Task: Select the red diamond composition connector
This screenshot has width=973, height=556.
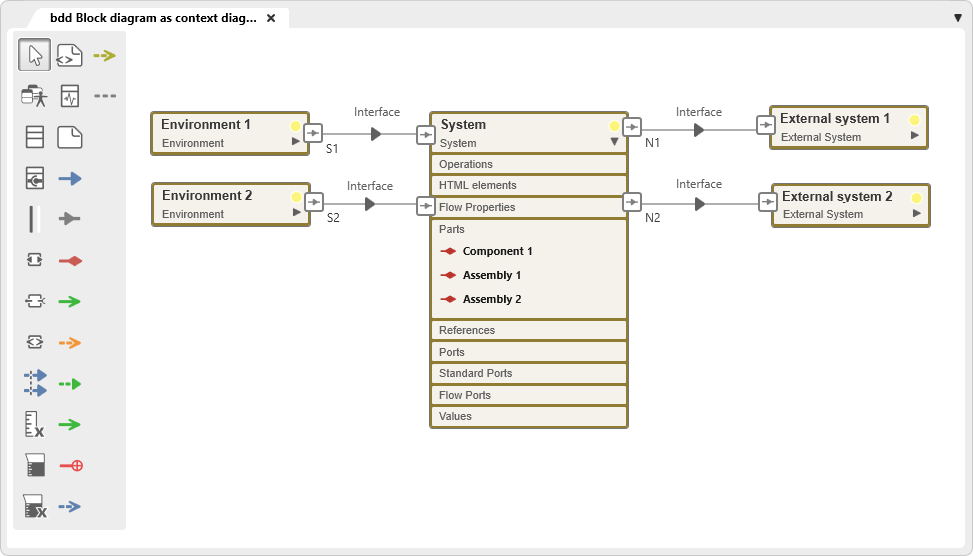Action: pyautogui.click(x=69, y=260)
